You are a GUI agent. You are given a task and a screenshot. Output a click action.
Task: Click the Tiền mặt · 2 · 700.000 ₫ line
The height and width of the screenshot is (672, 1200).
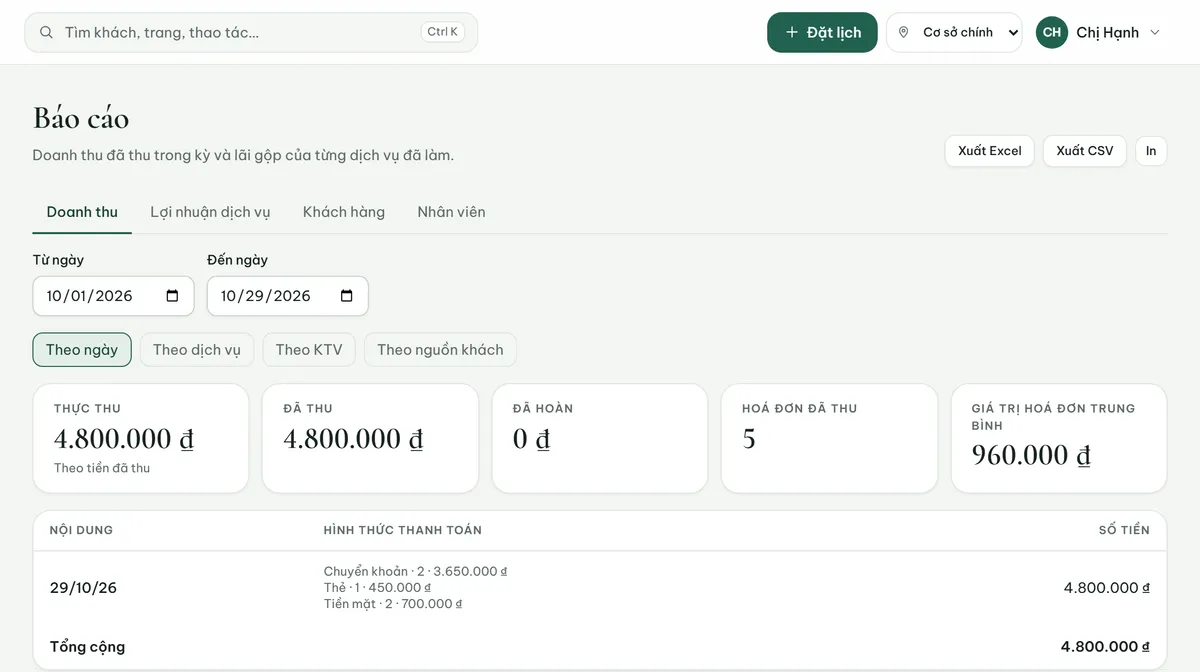click(x=393, y=604)
